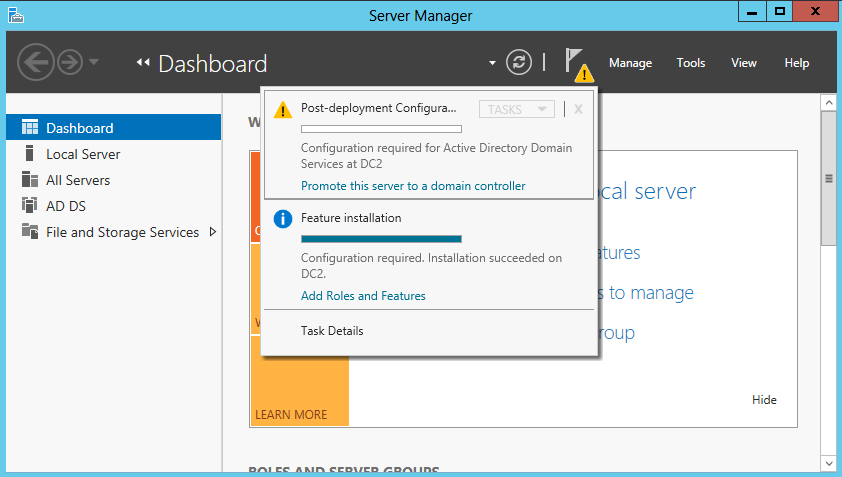The image size is (842, 477).
Task: Minimize the Server Manager window
Action: (x=752, y=11)
